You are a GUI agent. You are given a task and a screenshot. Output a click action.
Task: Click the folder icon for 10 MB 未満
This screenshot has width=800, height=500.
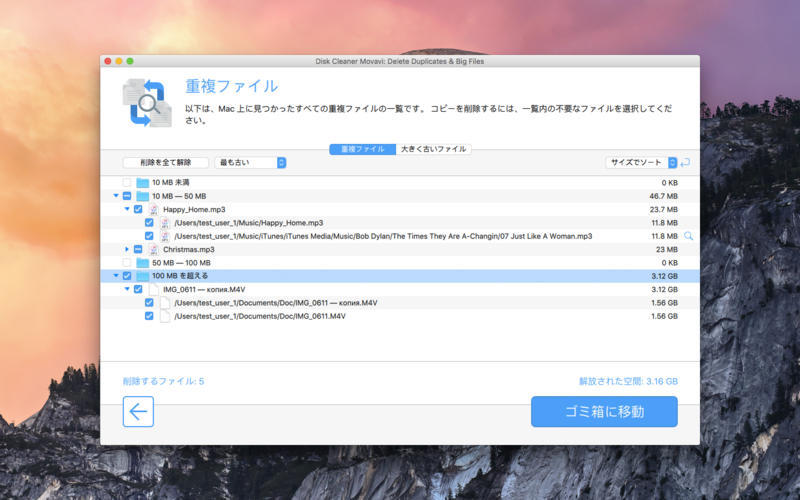tap(142, 183)
